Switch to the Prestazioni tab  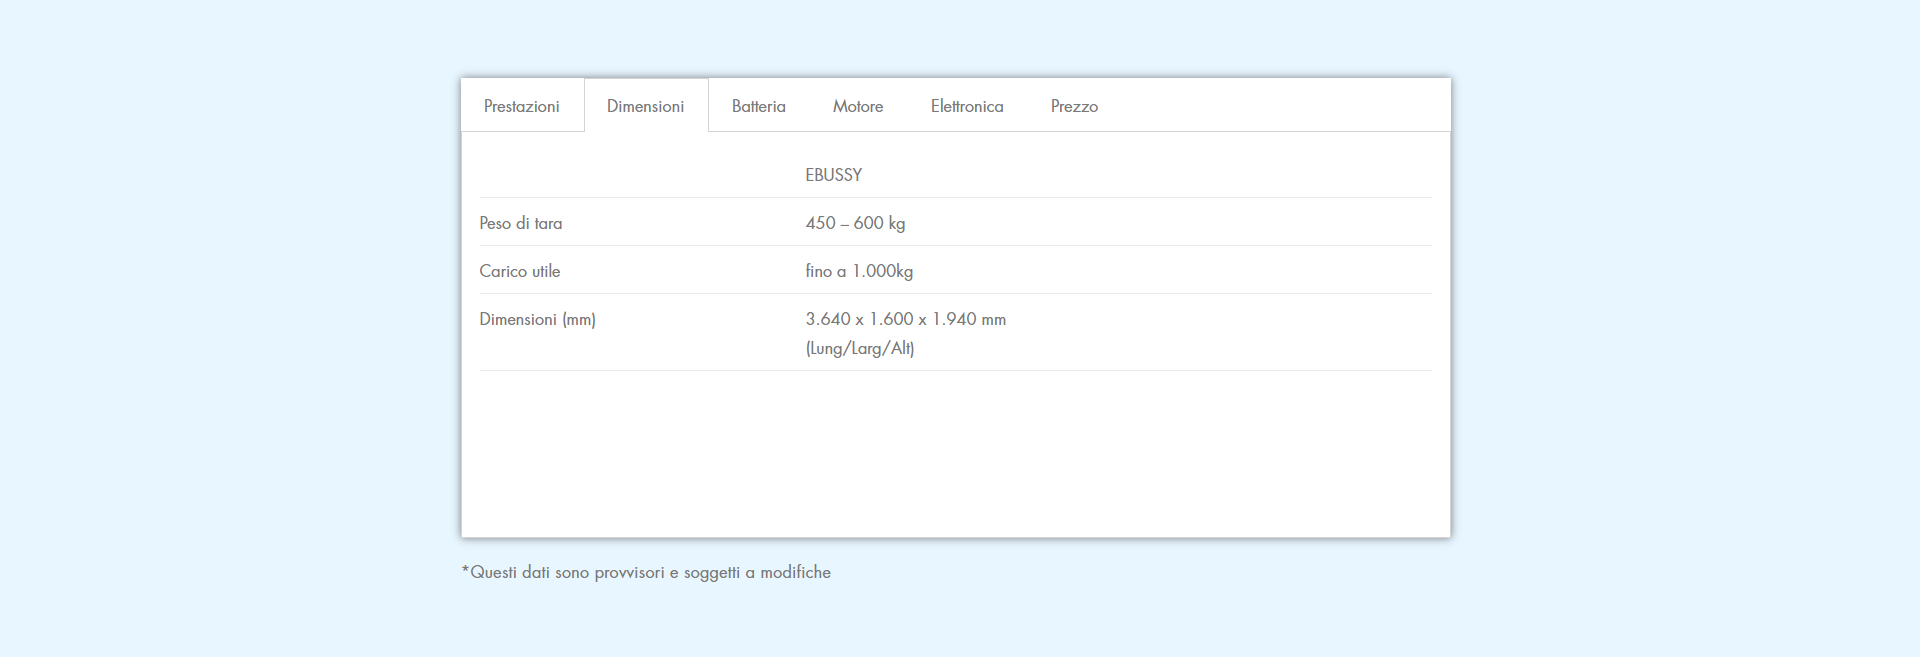pos(522,106)
